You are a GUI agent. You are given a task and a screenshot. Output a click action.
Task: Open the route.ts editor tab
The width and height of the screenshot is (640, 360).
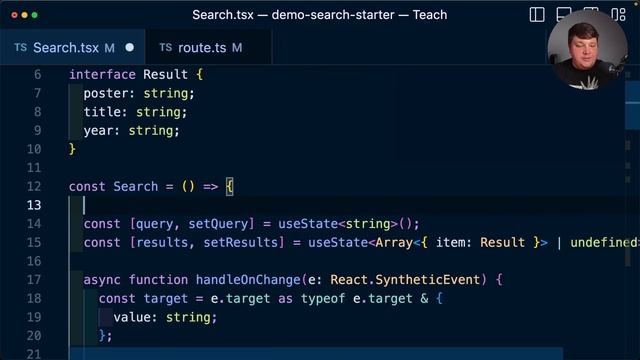pyautogui.click(x=208, y=48)
